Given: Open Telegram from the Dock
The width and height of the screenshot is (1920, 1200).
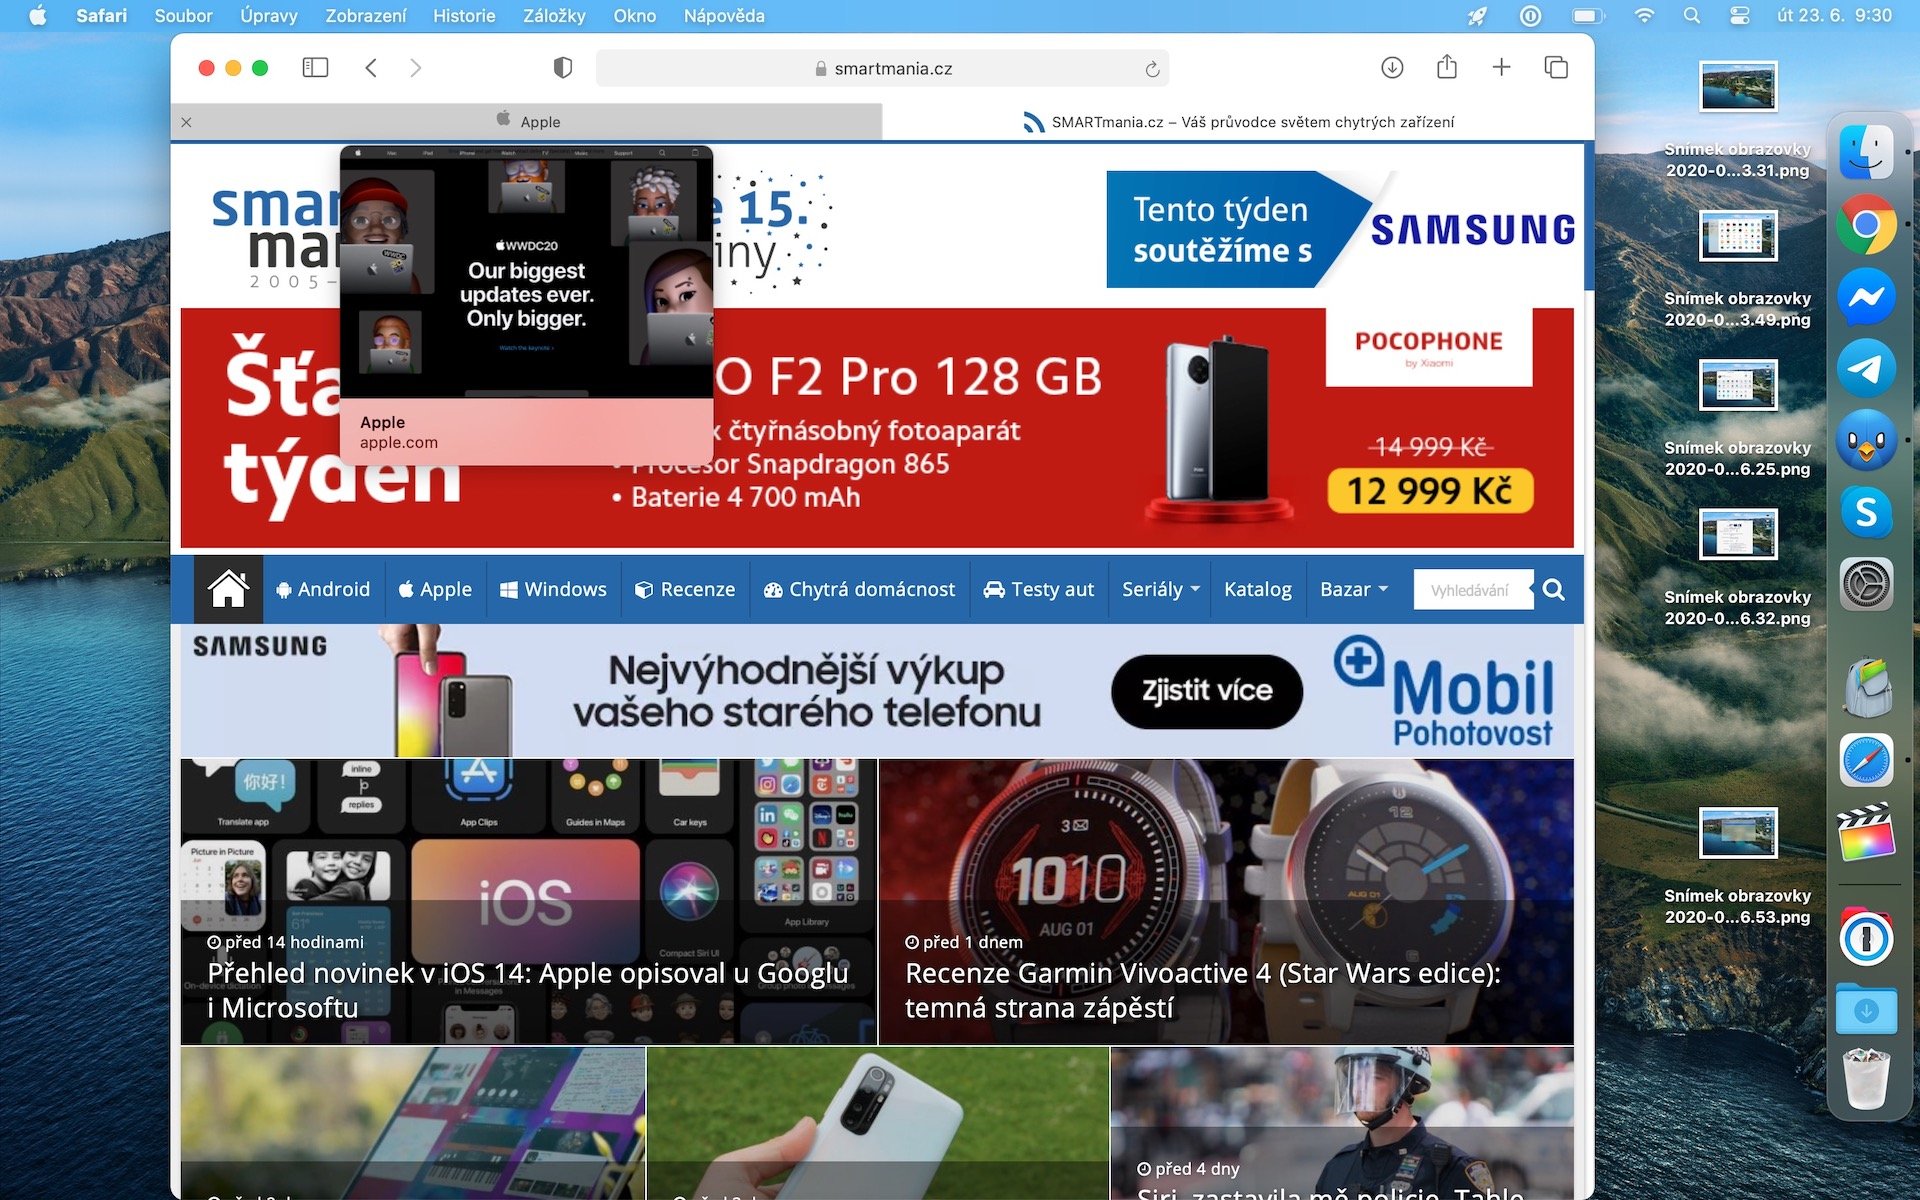Looking at the screenshot, I should click(1866, 369).
